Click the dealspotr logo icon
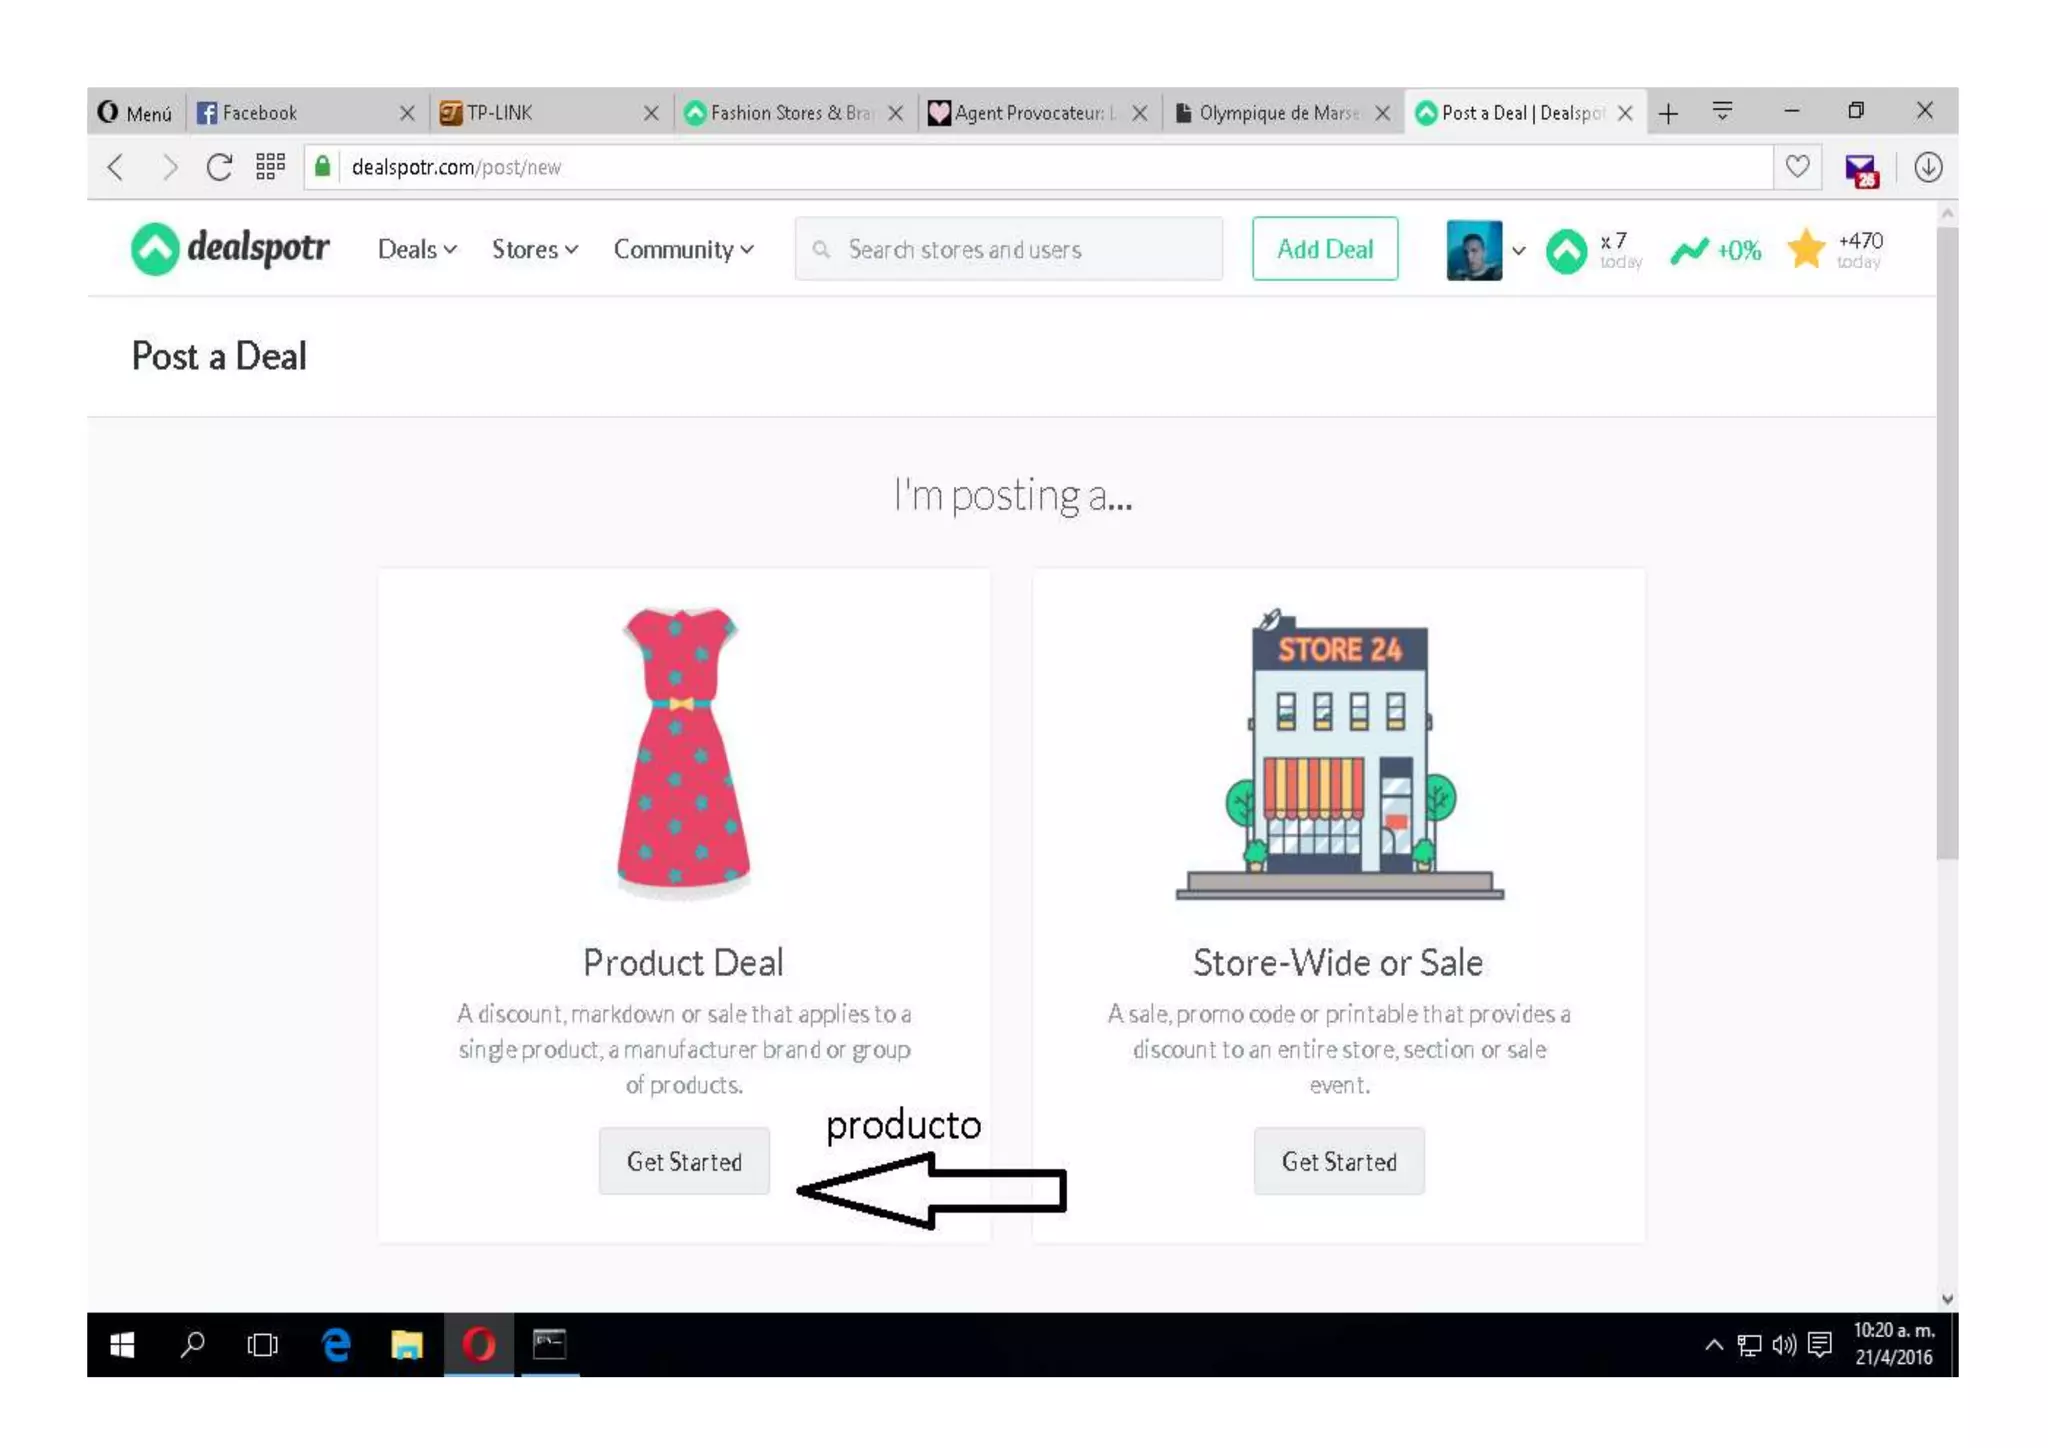2048x1448 pixels. pos(155,249)
